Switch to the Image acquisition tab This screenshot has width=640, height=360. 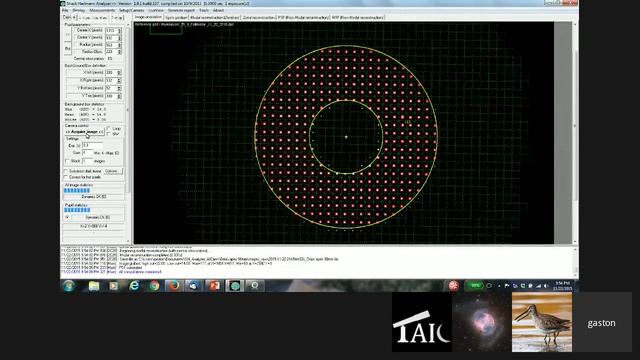point(148,17)
